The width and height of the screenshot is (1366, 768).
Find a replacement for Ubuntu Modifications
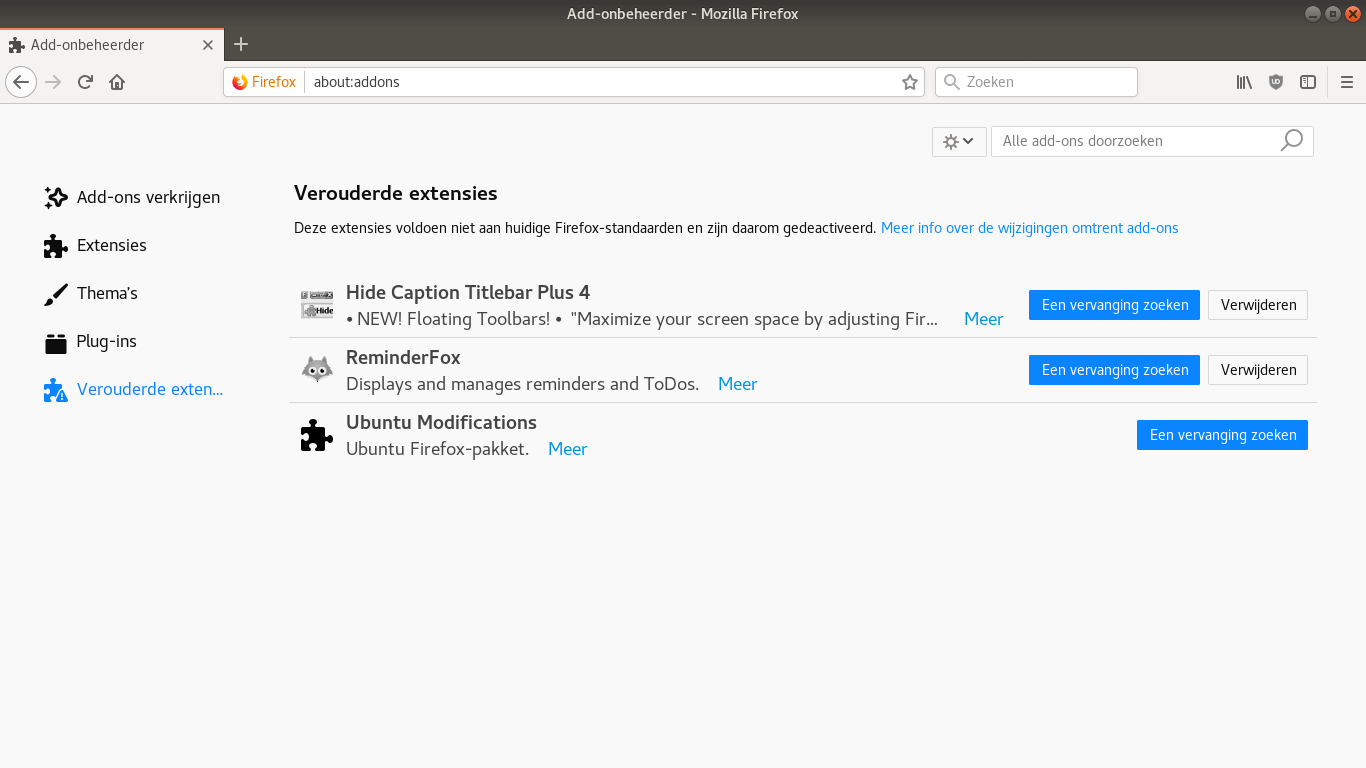1222,435
